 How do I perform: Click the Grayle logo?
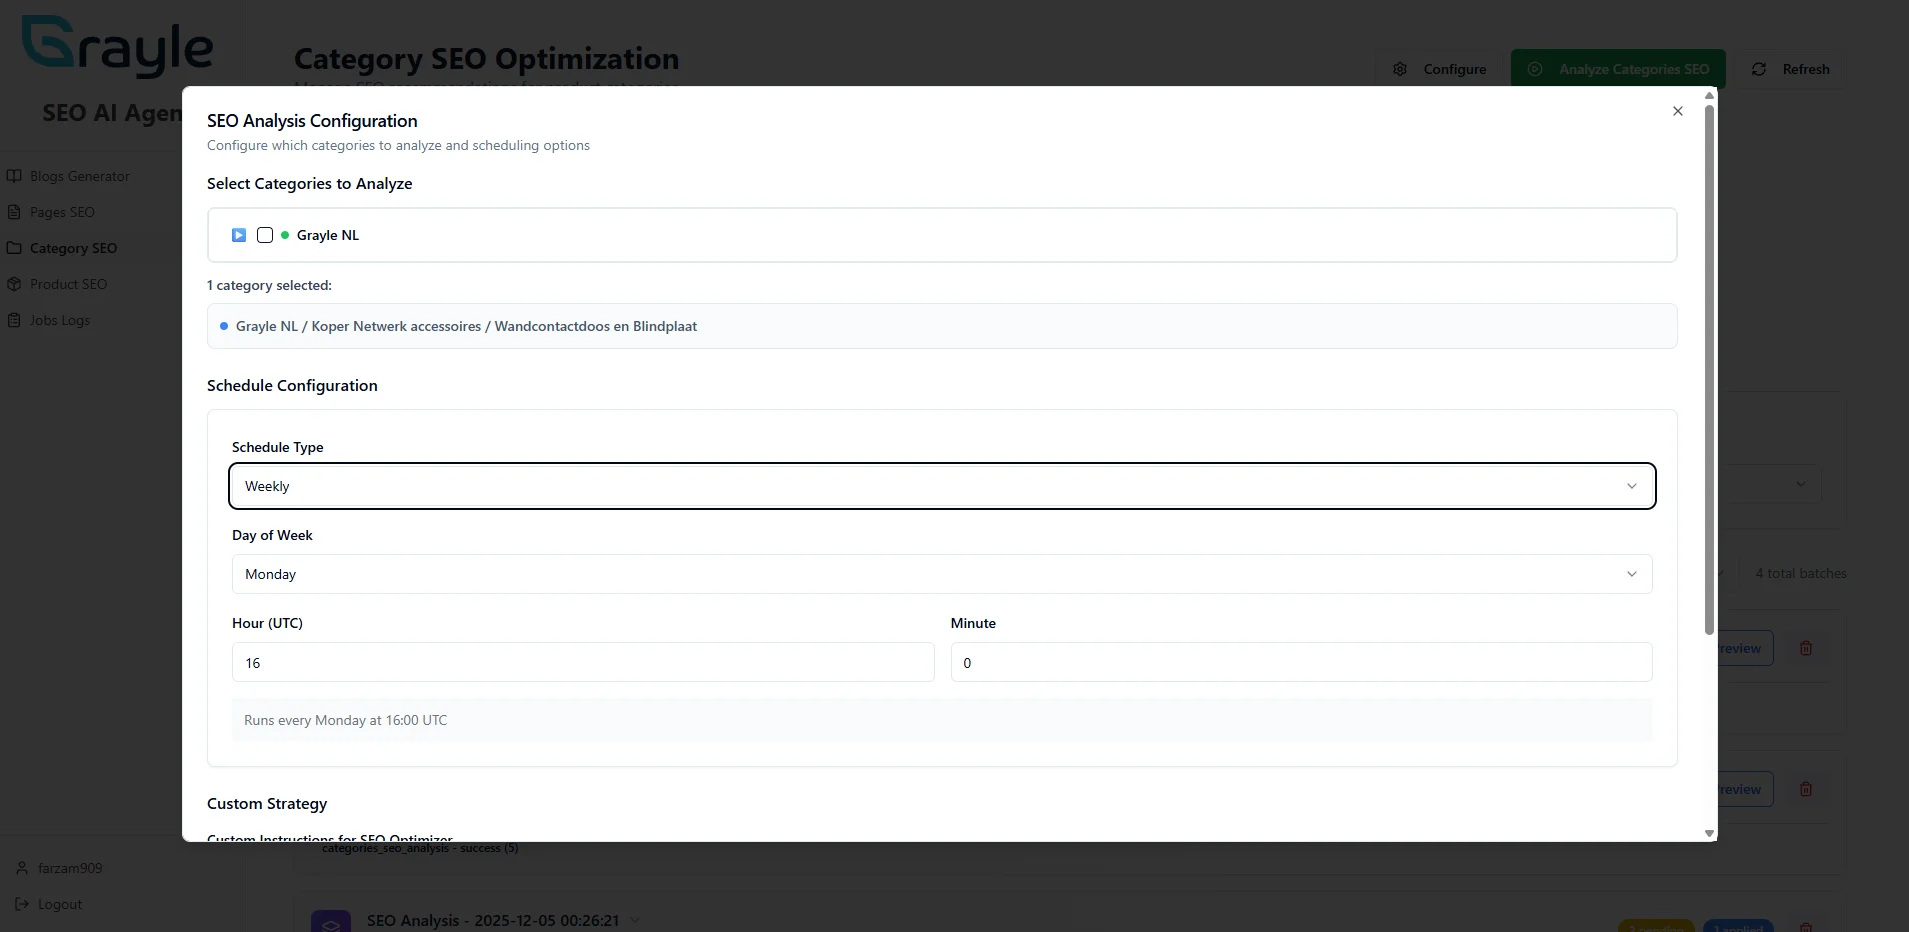coord(116,46)
